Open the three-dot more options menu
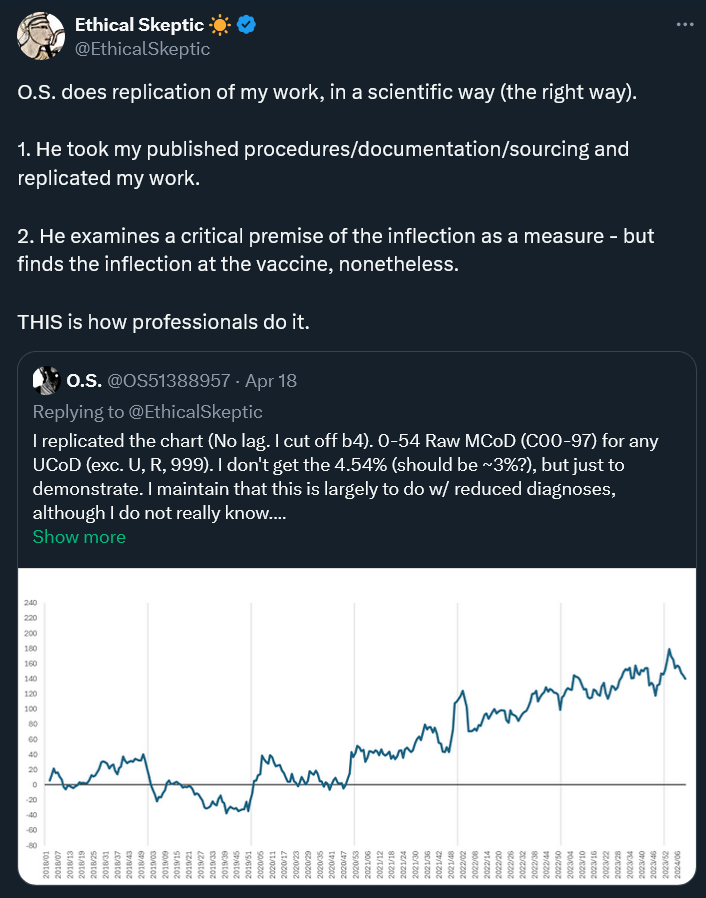706x898 pixels. [684, 23]
